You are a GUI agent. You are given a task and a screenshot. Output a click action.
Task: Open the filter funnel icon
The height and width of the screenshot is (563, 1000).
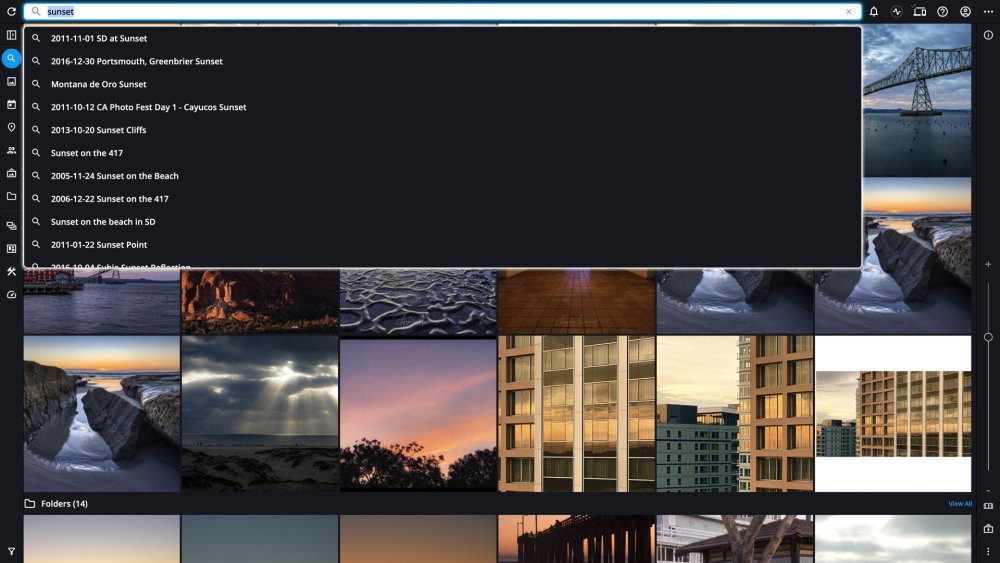[11, 552]
